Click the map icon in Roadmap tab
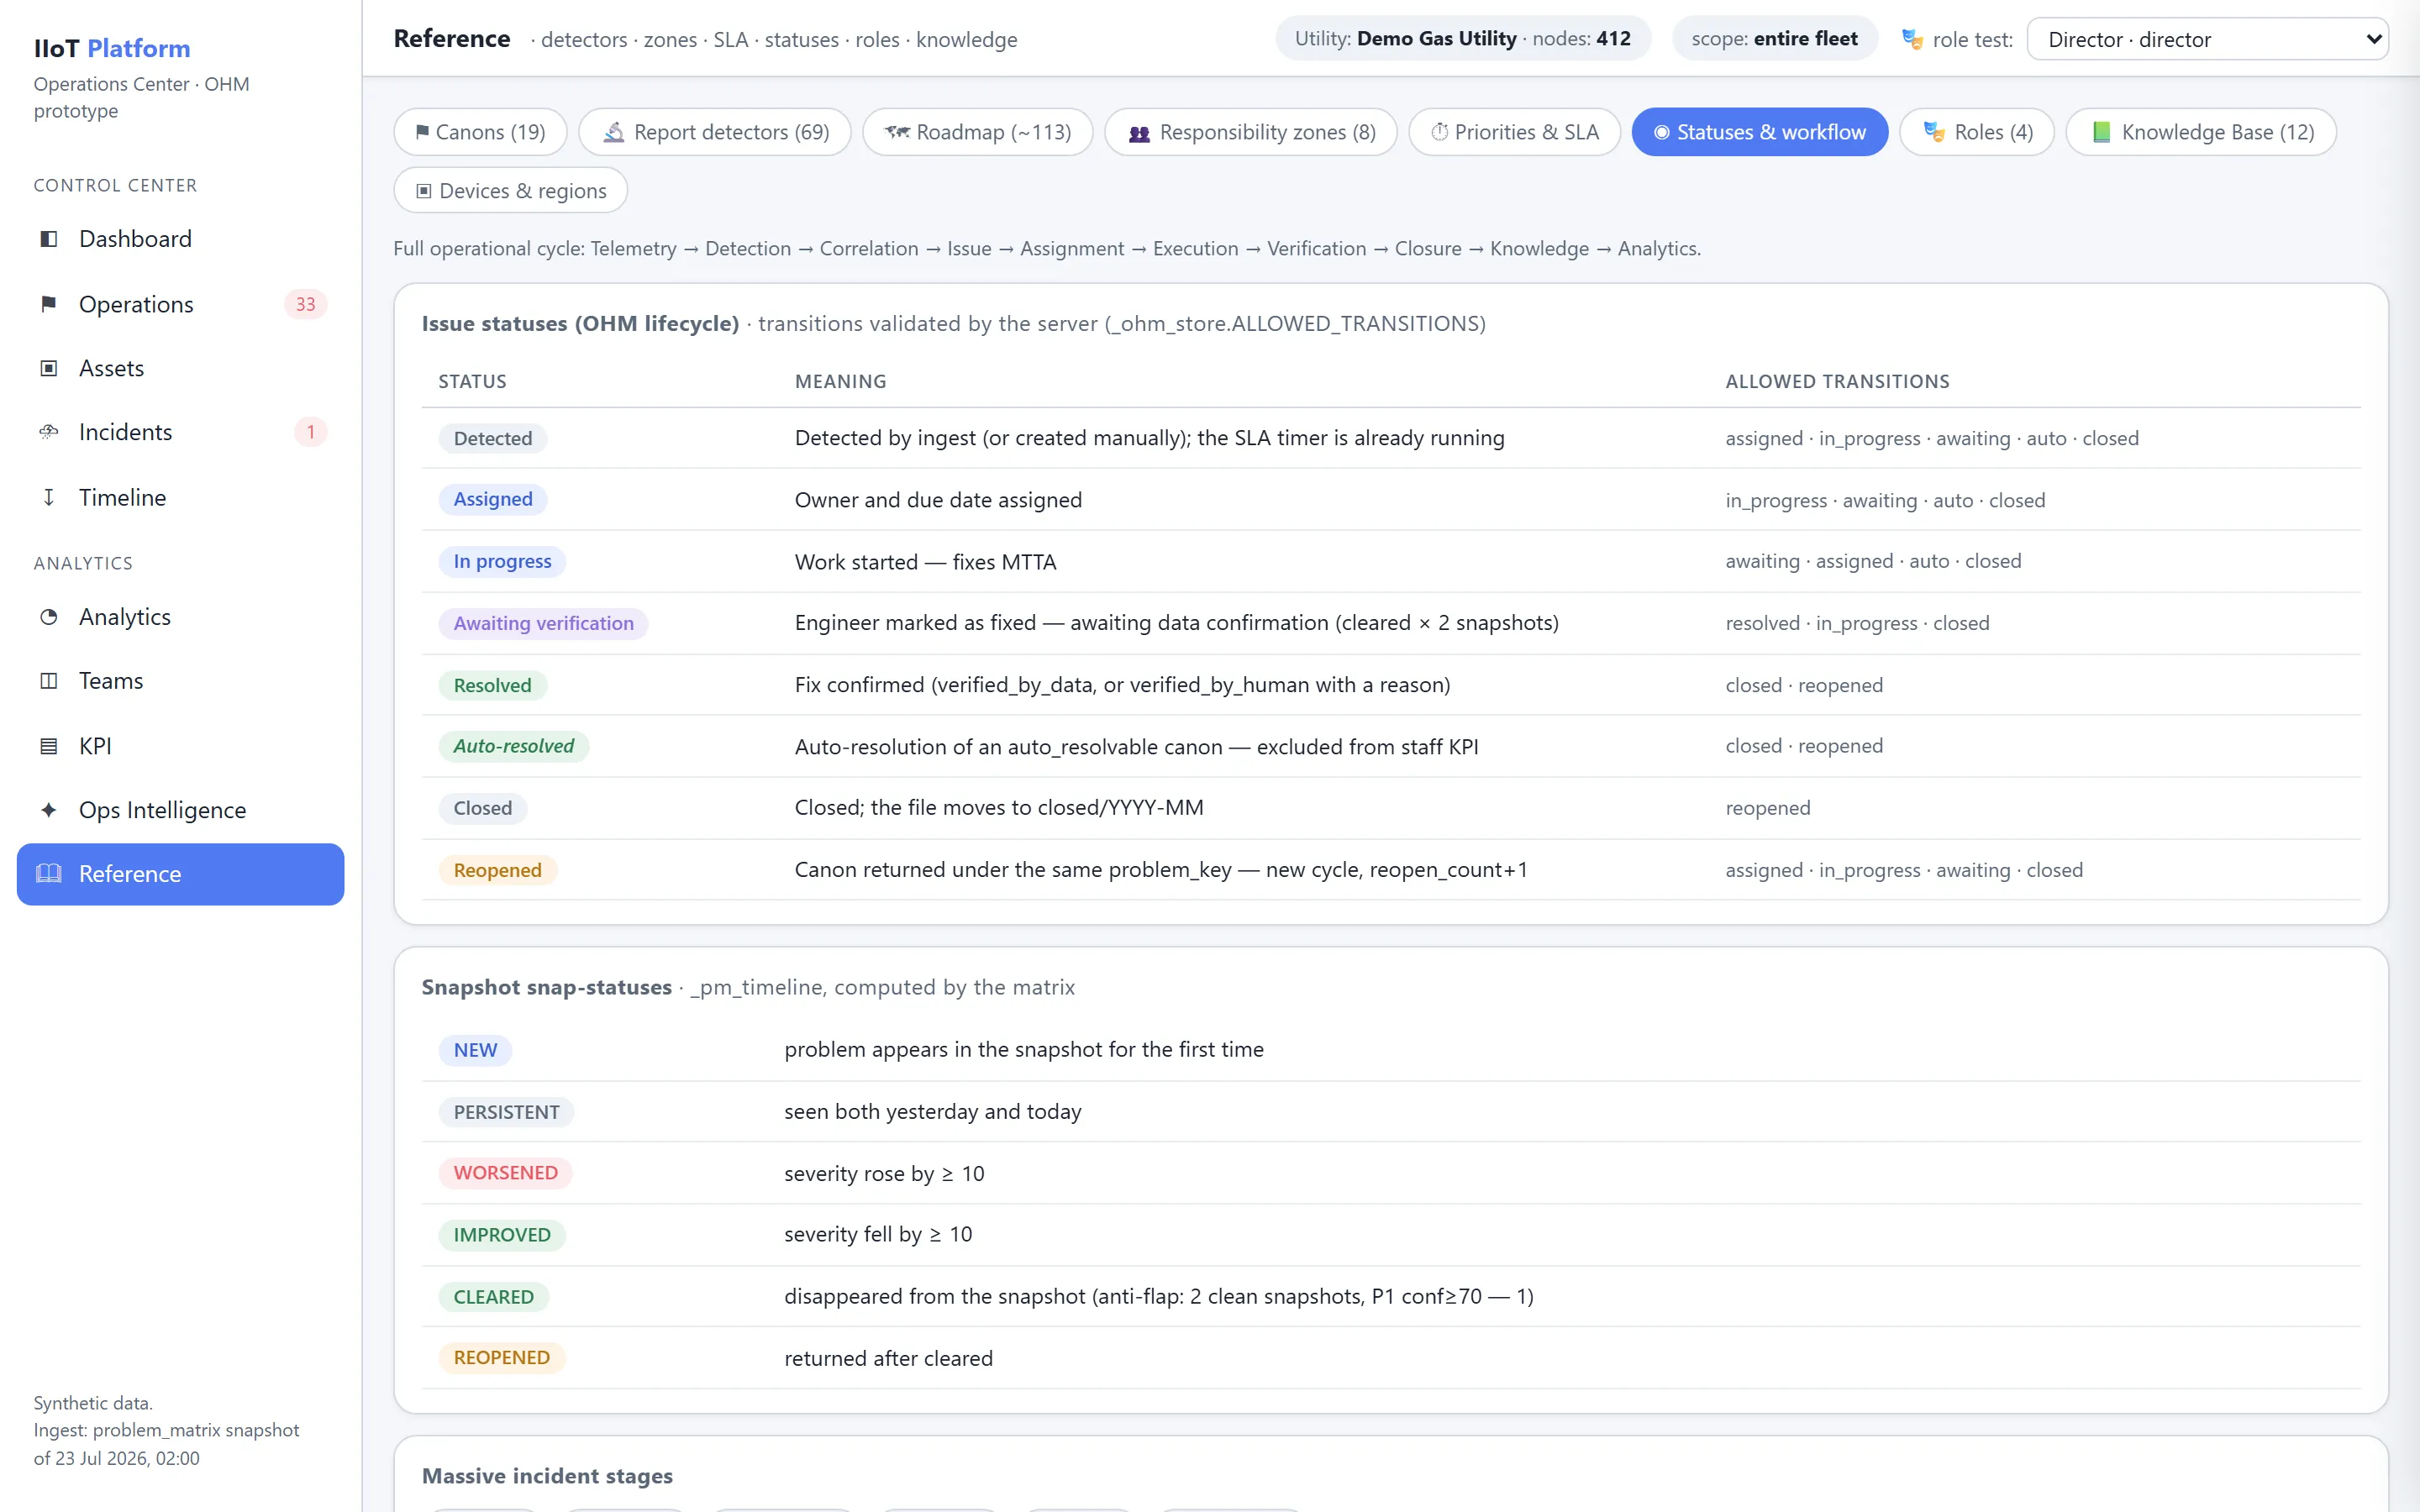 coord(897,132)
